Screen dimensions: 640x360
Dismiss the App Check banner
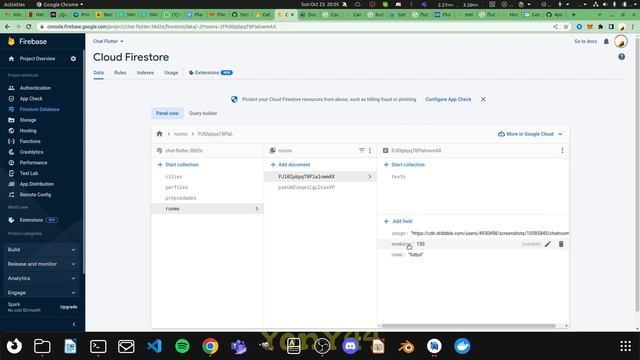[x=483, y=99]
